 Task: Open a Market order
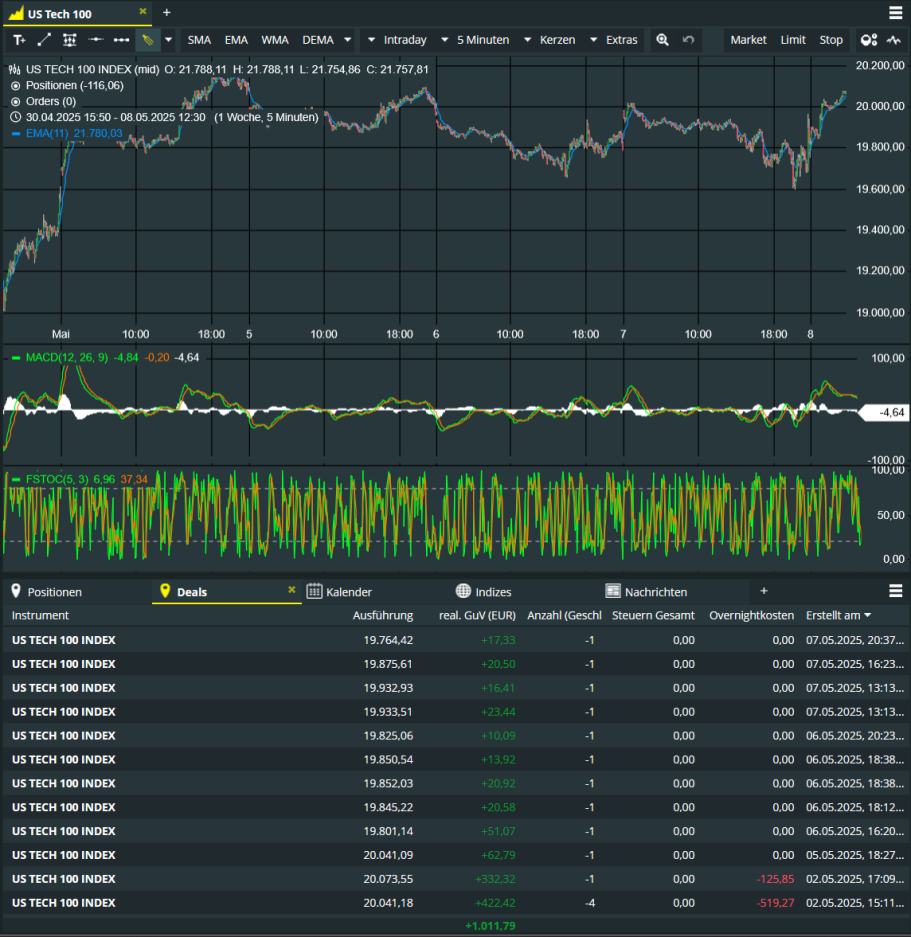(x=748, y=40)
